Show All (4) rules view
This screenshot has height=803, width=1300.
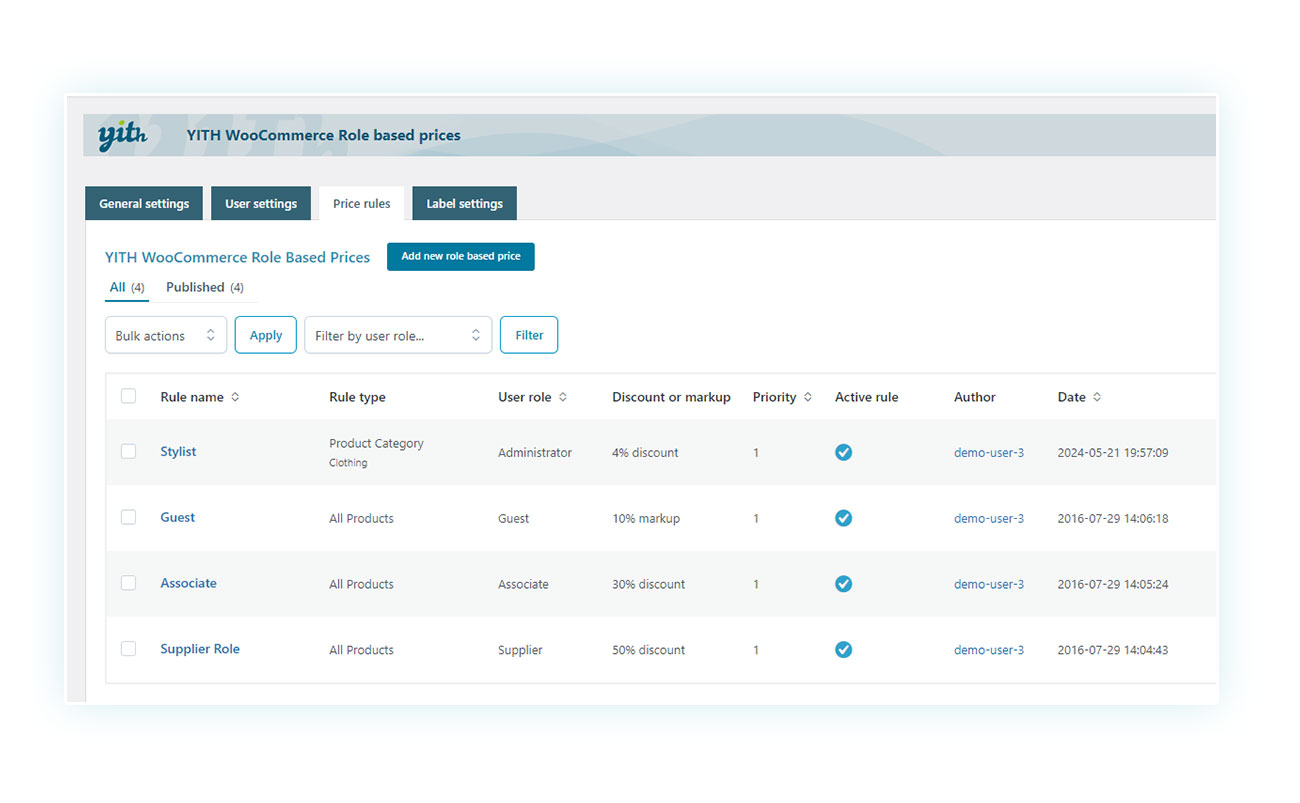pyautogui.click(x=127, y=287)
